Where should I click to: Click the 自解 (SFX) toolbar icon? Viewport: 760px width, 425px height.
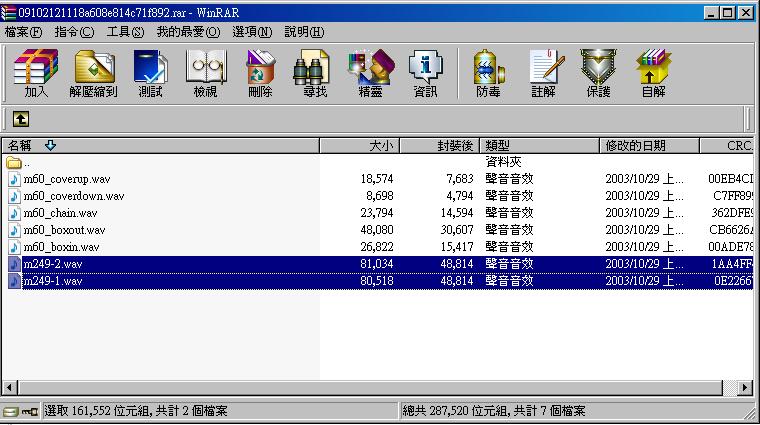(653, 73)
